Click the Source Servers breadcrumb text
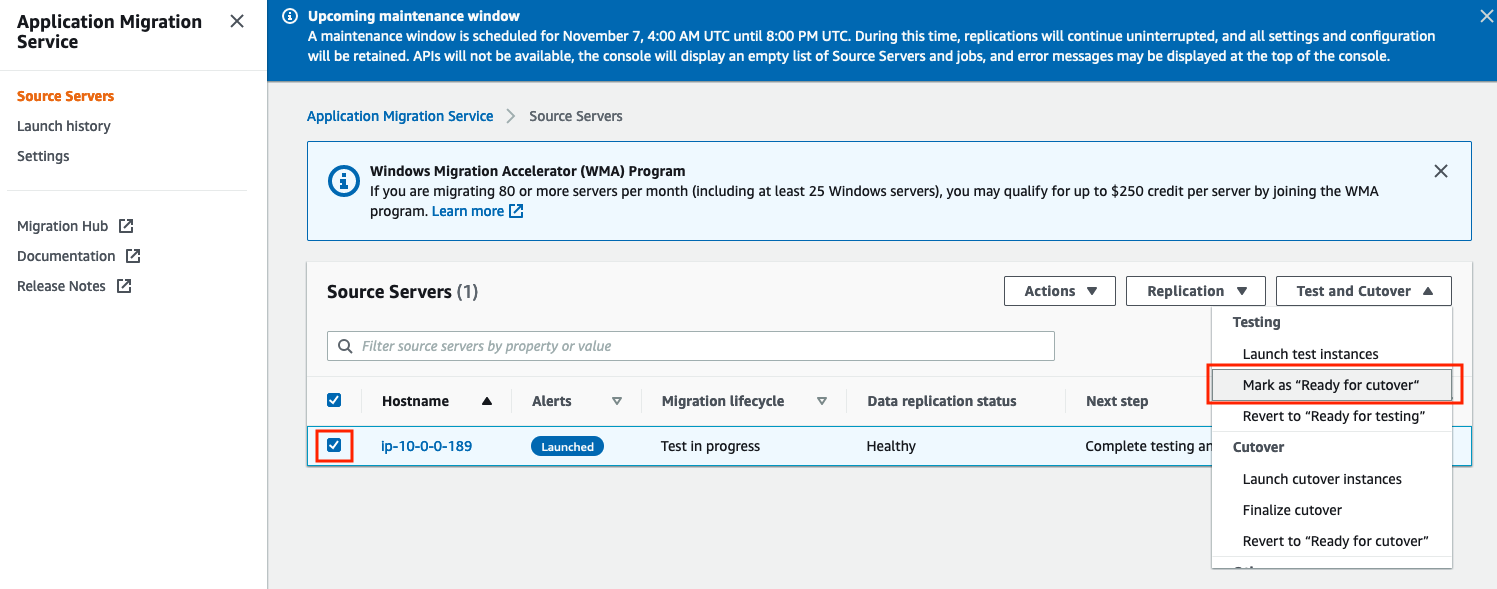Screen dimensions: 1497x589 (x=576, y=116)
